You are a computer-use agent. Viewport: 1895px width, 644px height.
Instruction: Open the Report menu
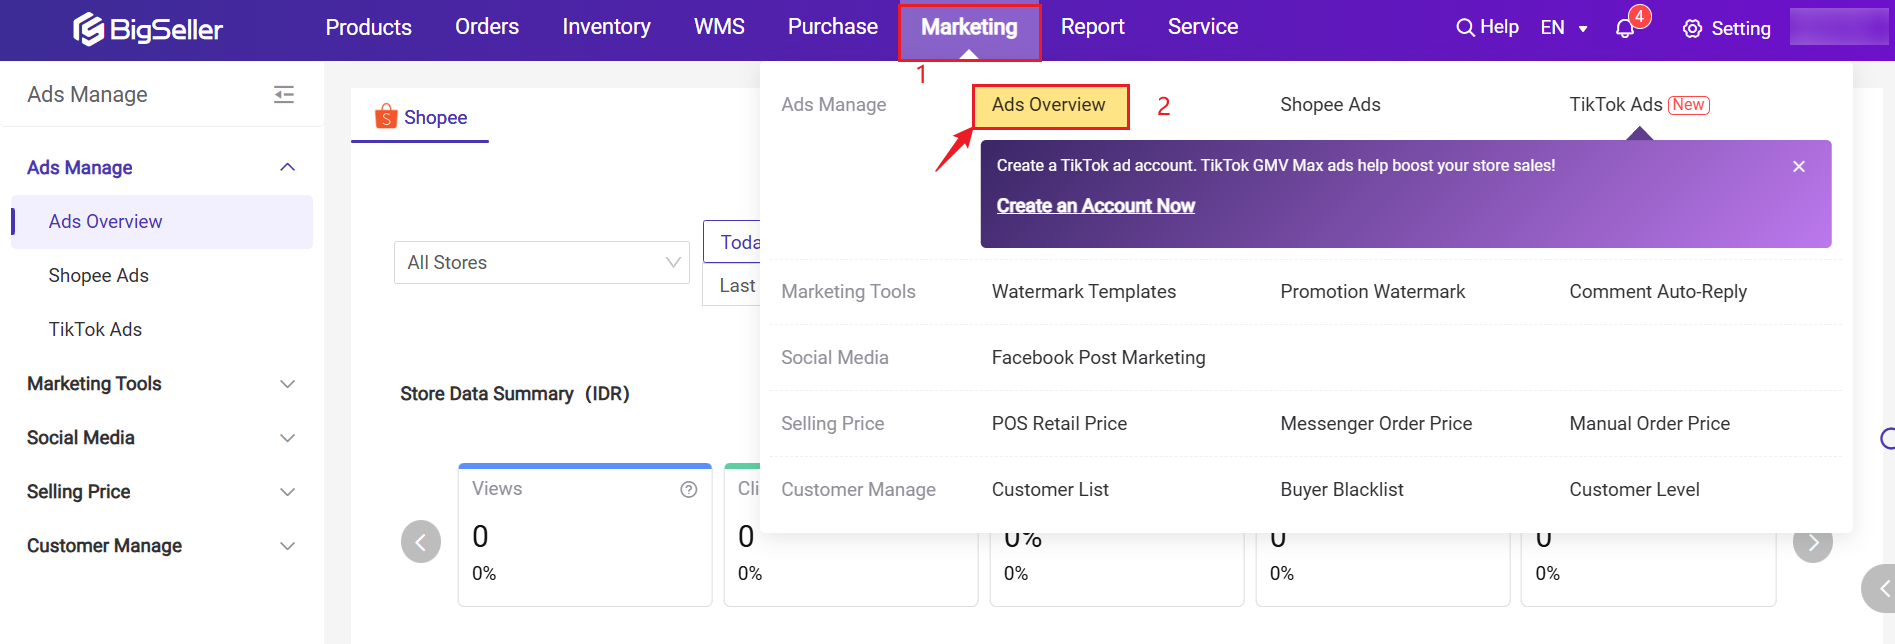[1092, 27]
